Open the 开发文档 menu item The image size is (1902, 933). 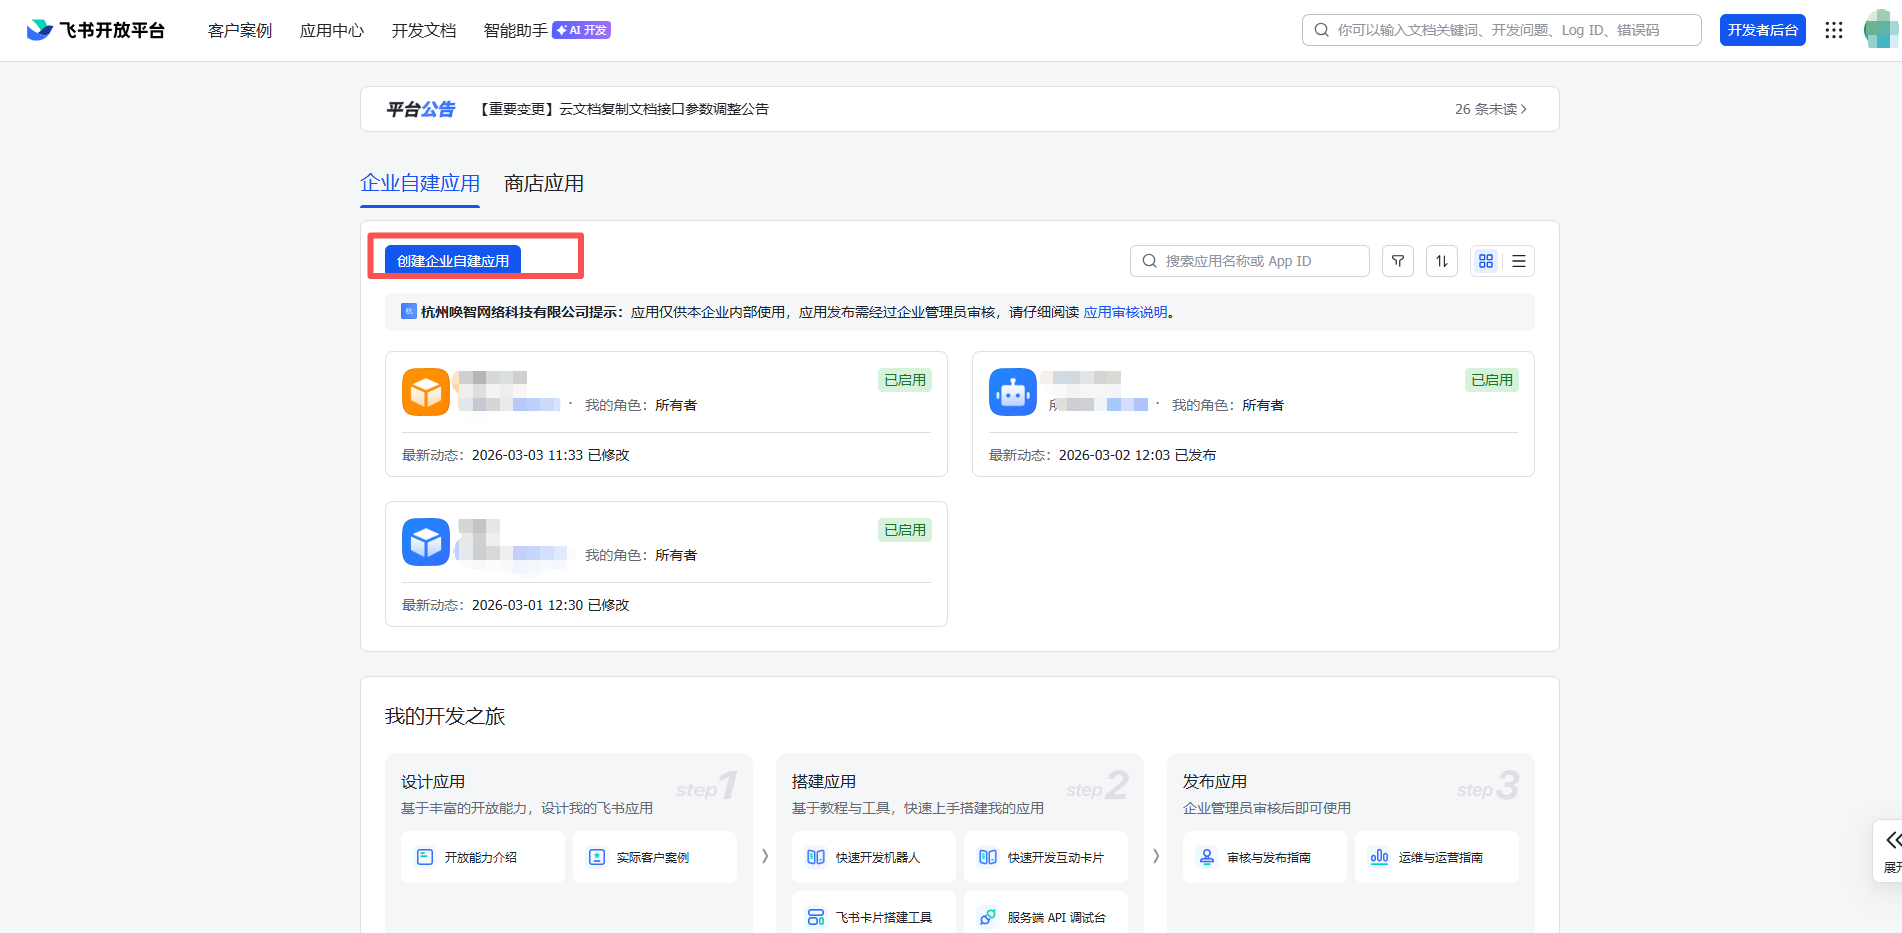(423, 30)
